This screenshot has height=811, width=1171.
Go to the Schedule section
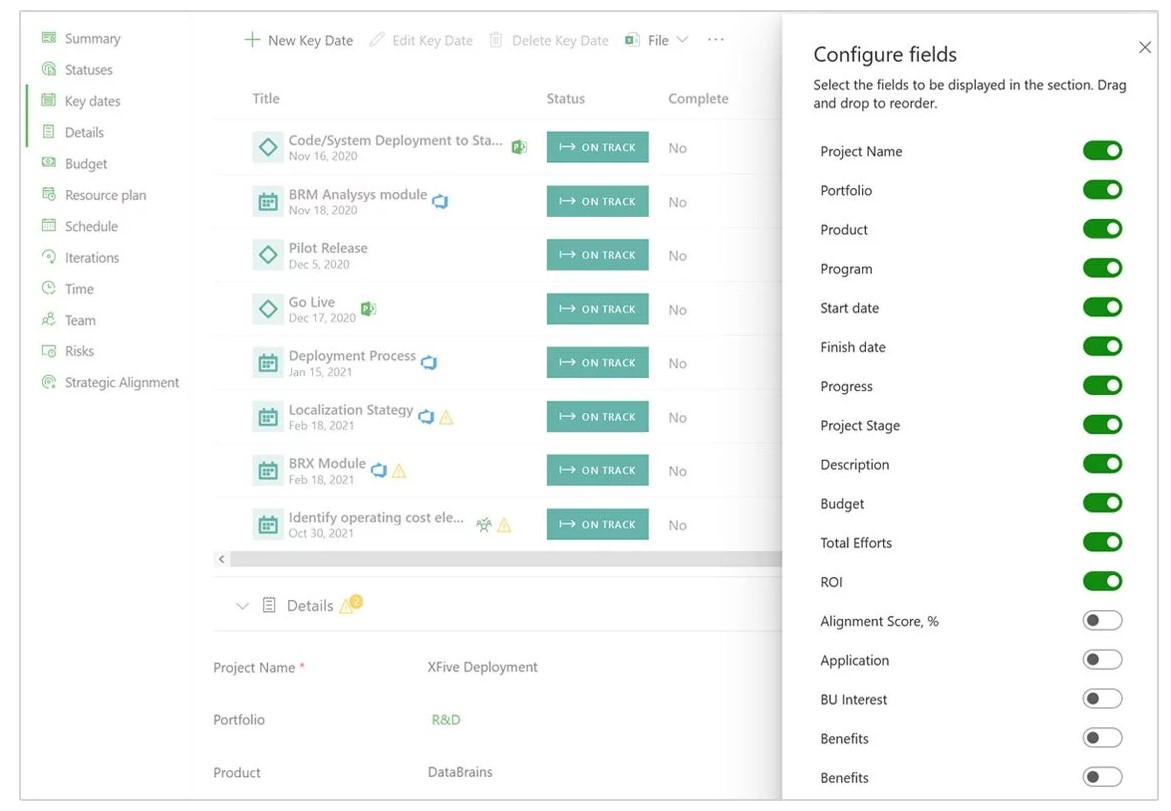(x=91, y=226)
